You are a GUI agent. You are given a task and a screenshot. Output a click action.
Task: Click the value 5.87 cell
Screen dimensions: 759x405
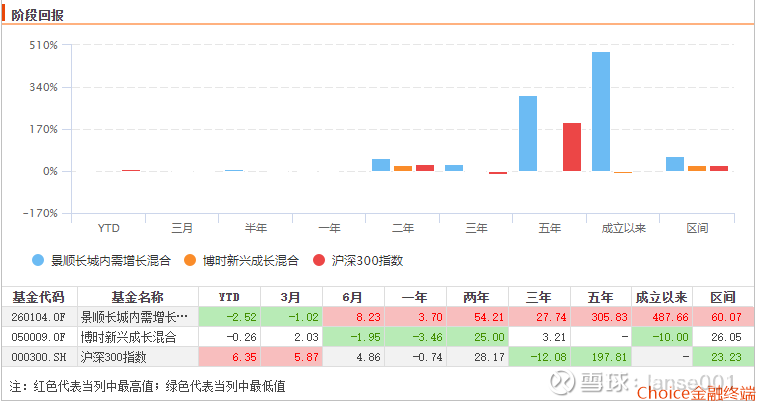(291, 357)
